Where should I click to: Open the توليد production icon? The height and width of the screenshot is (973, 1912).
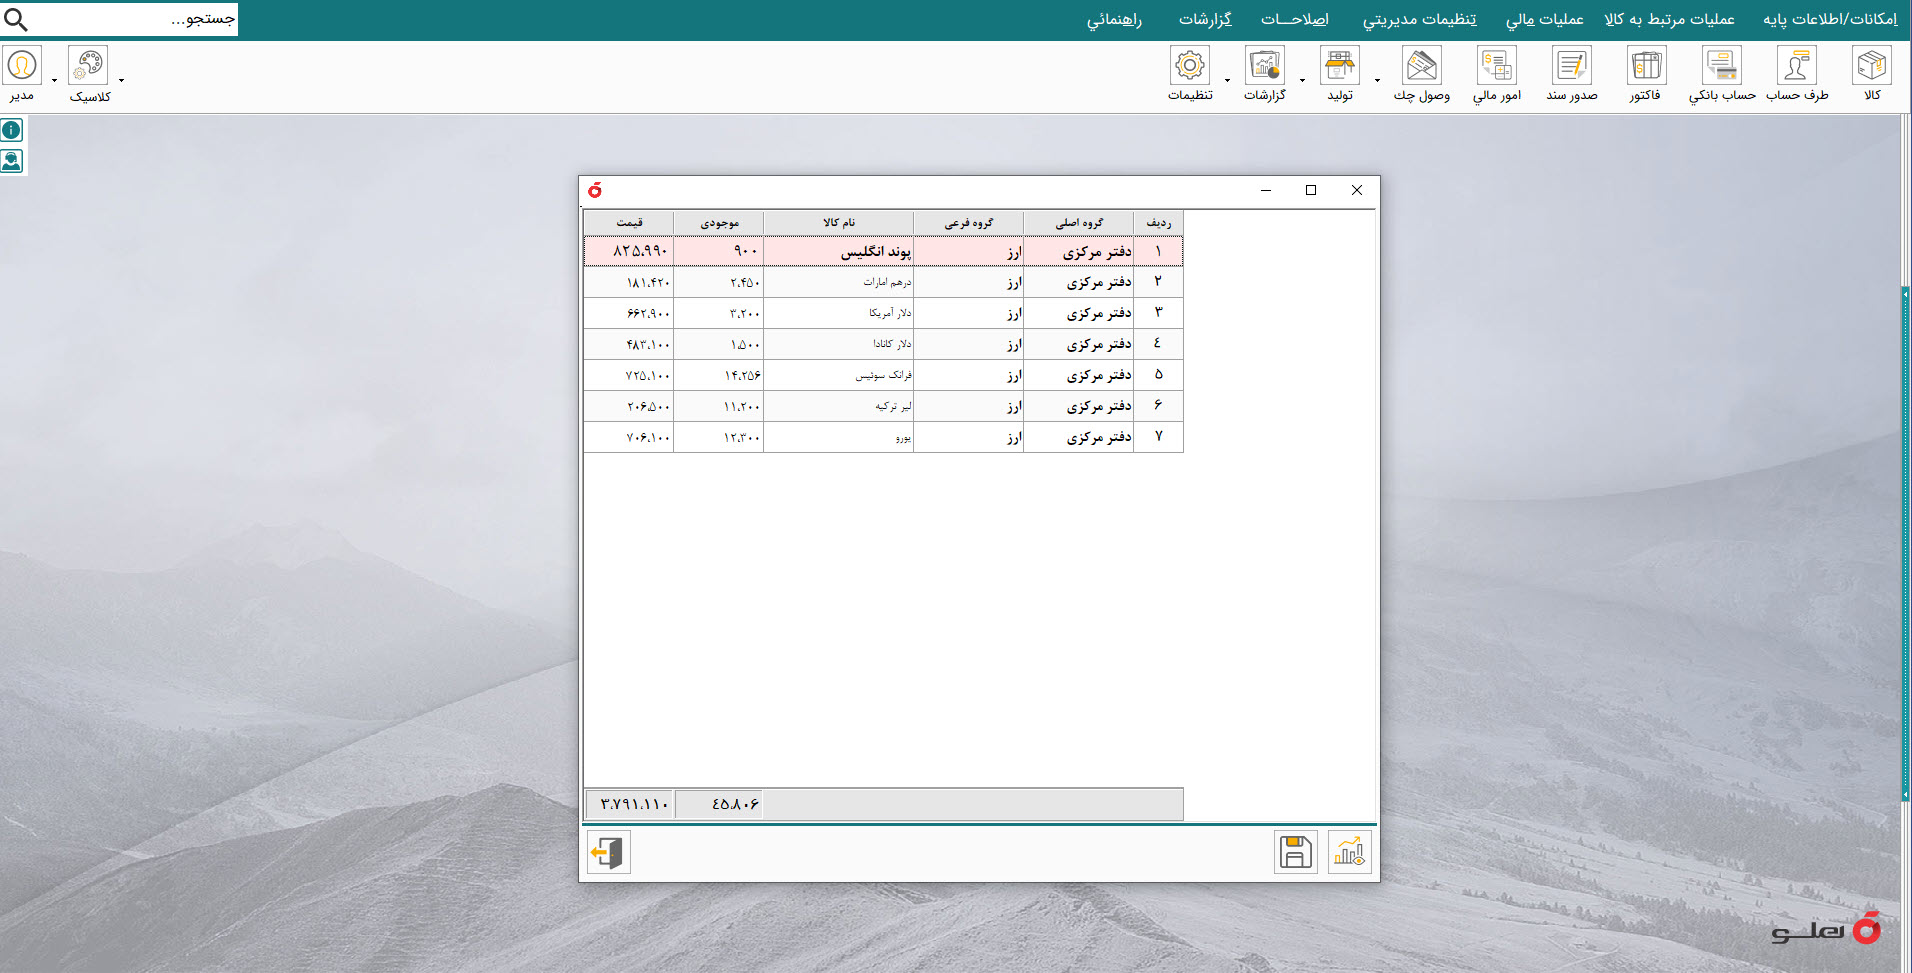click(x=1339, y=66)
